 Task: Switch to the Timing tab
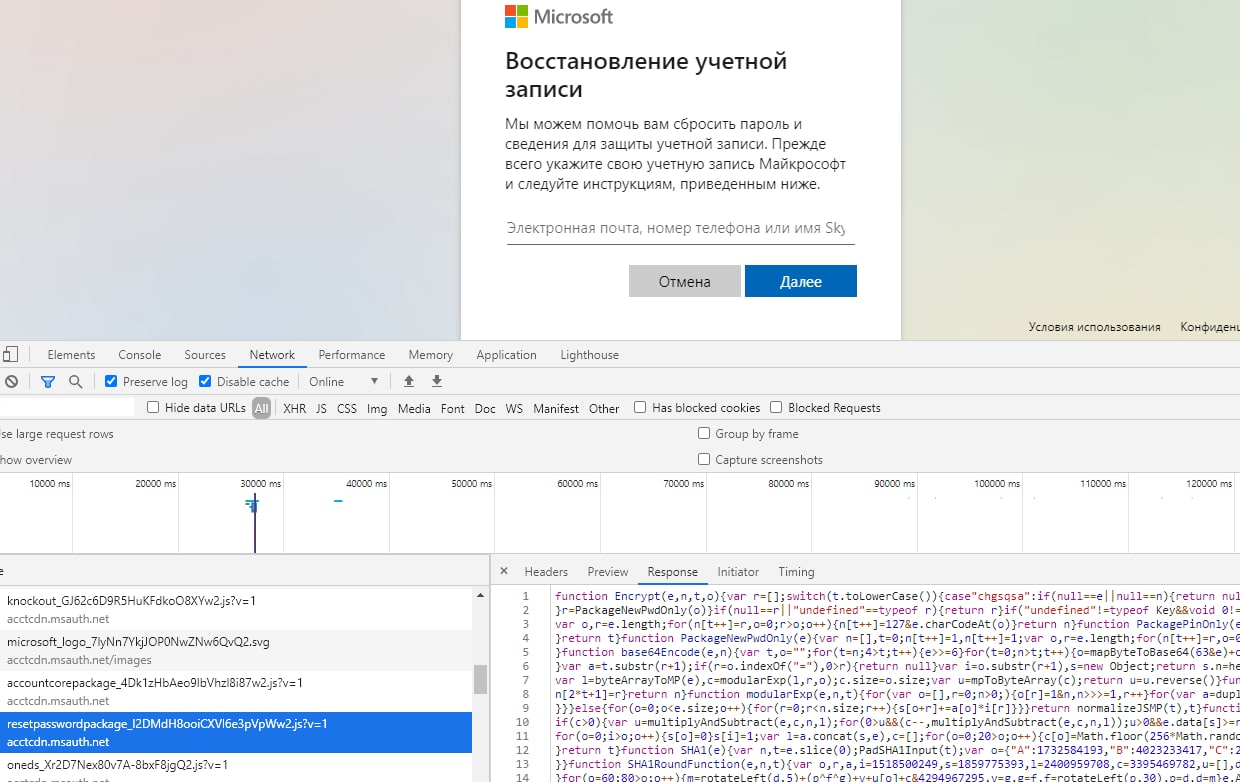click(796, 571)
